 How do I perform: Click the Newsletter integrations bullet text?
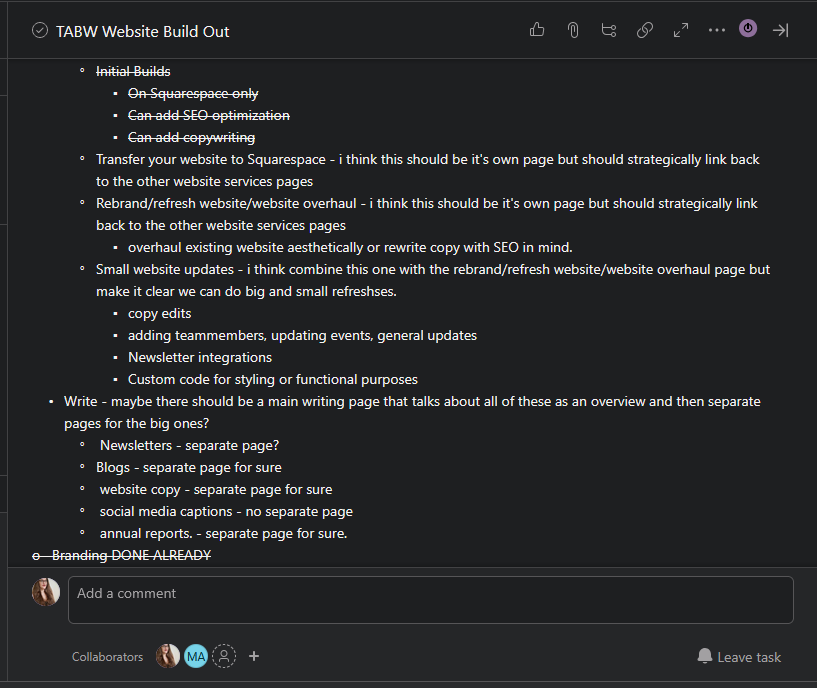(x=200, y=358)
